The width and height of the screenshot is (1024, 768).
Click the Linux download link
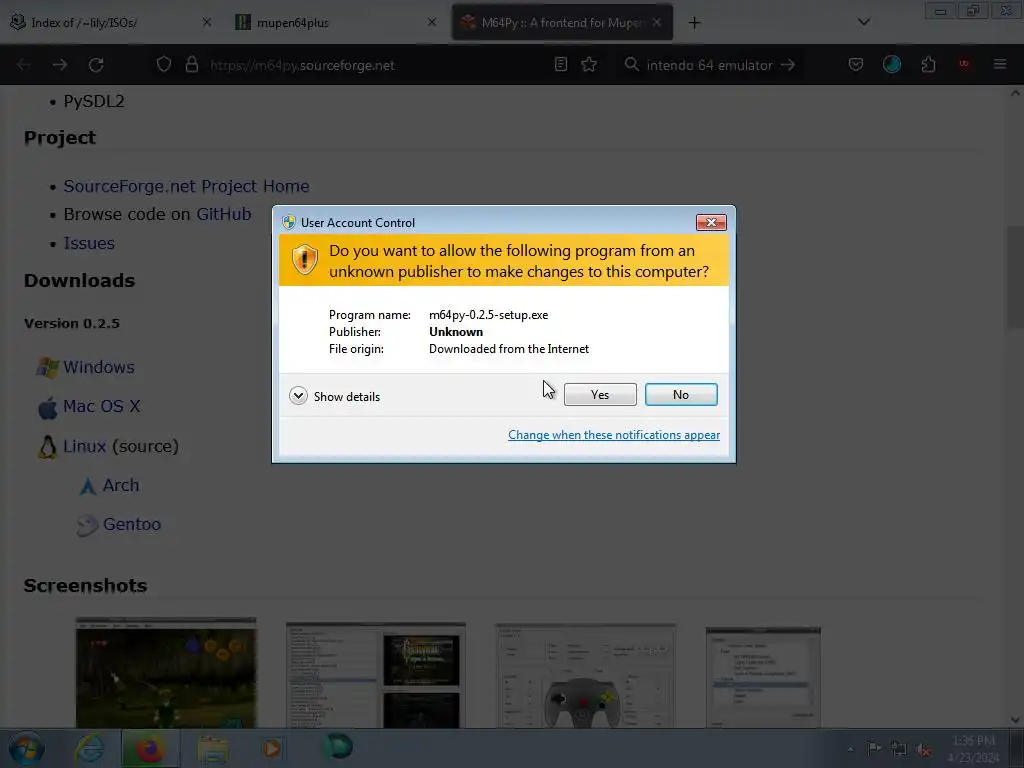(x=84, y=446)
